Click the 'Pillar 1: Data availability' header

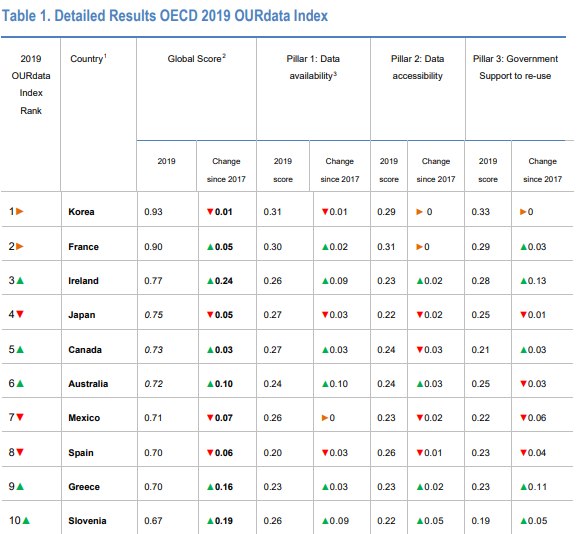click(x=313, y=67)
